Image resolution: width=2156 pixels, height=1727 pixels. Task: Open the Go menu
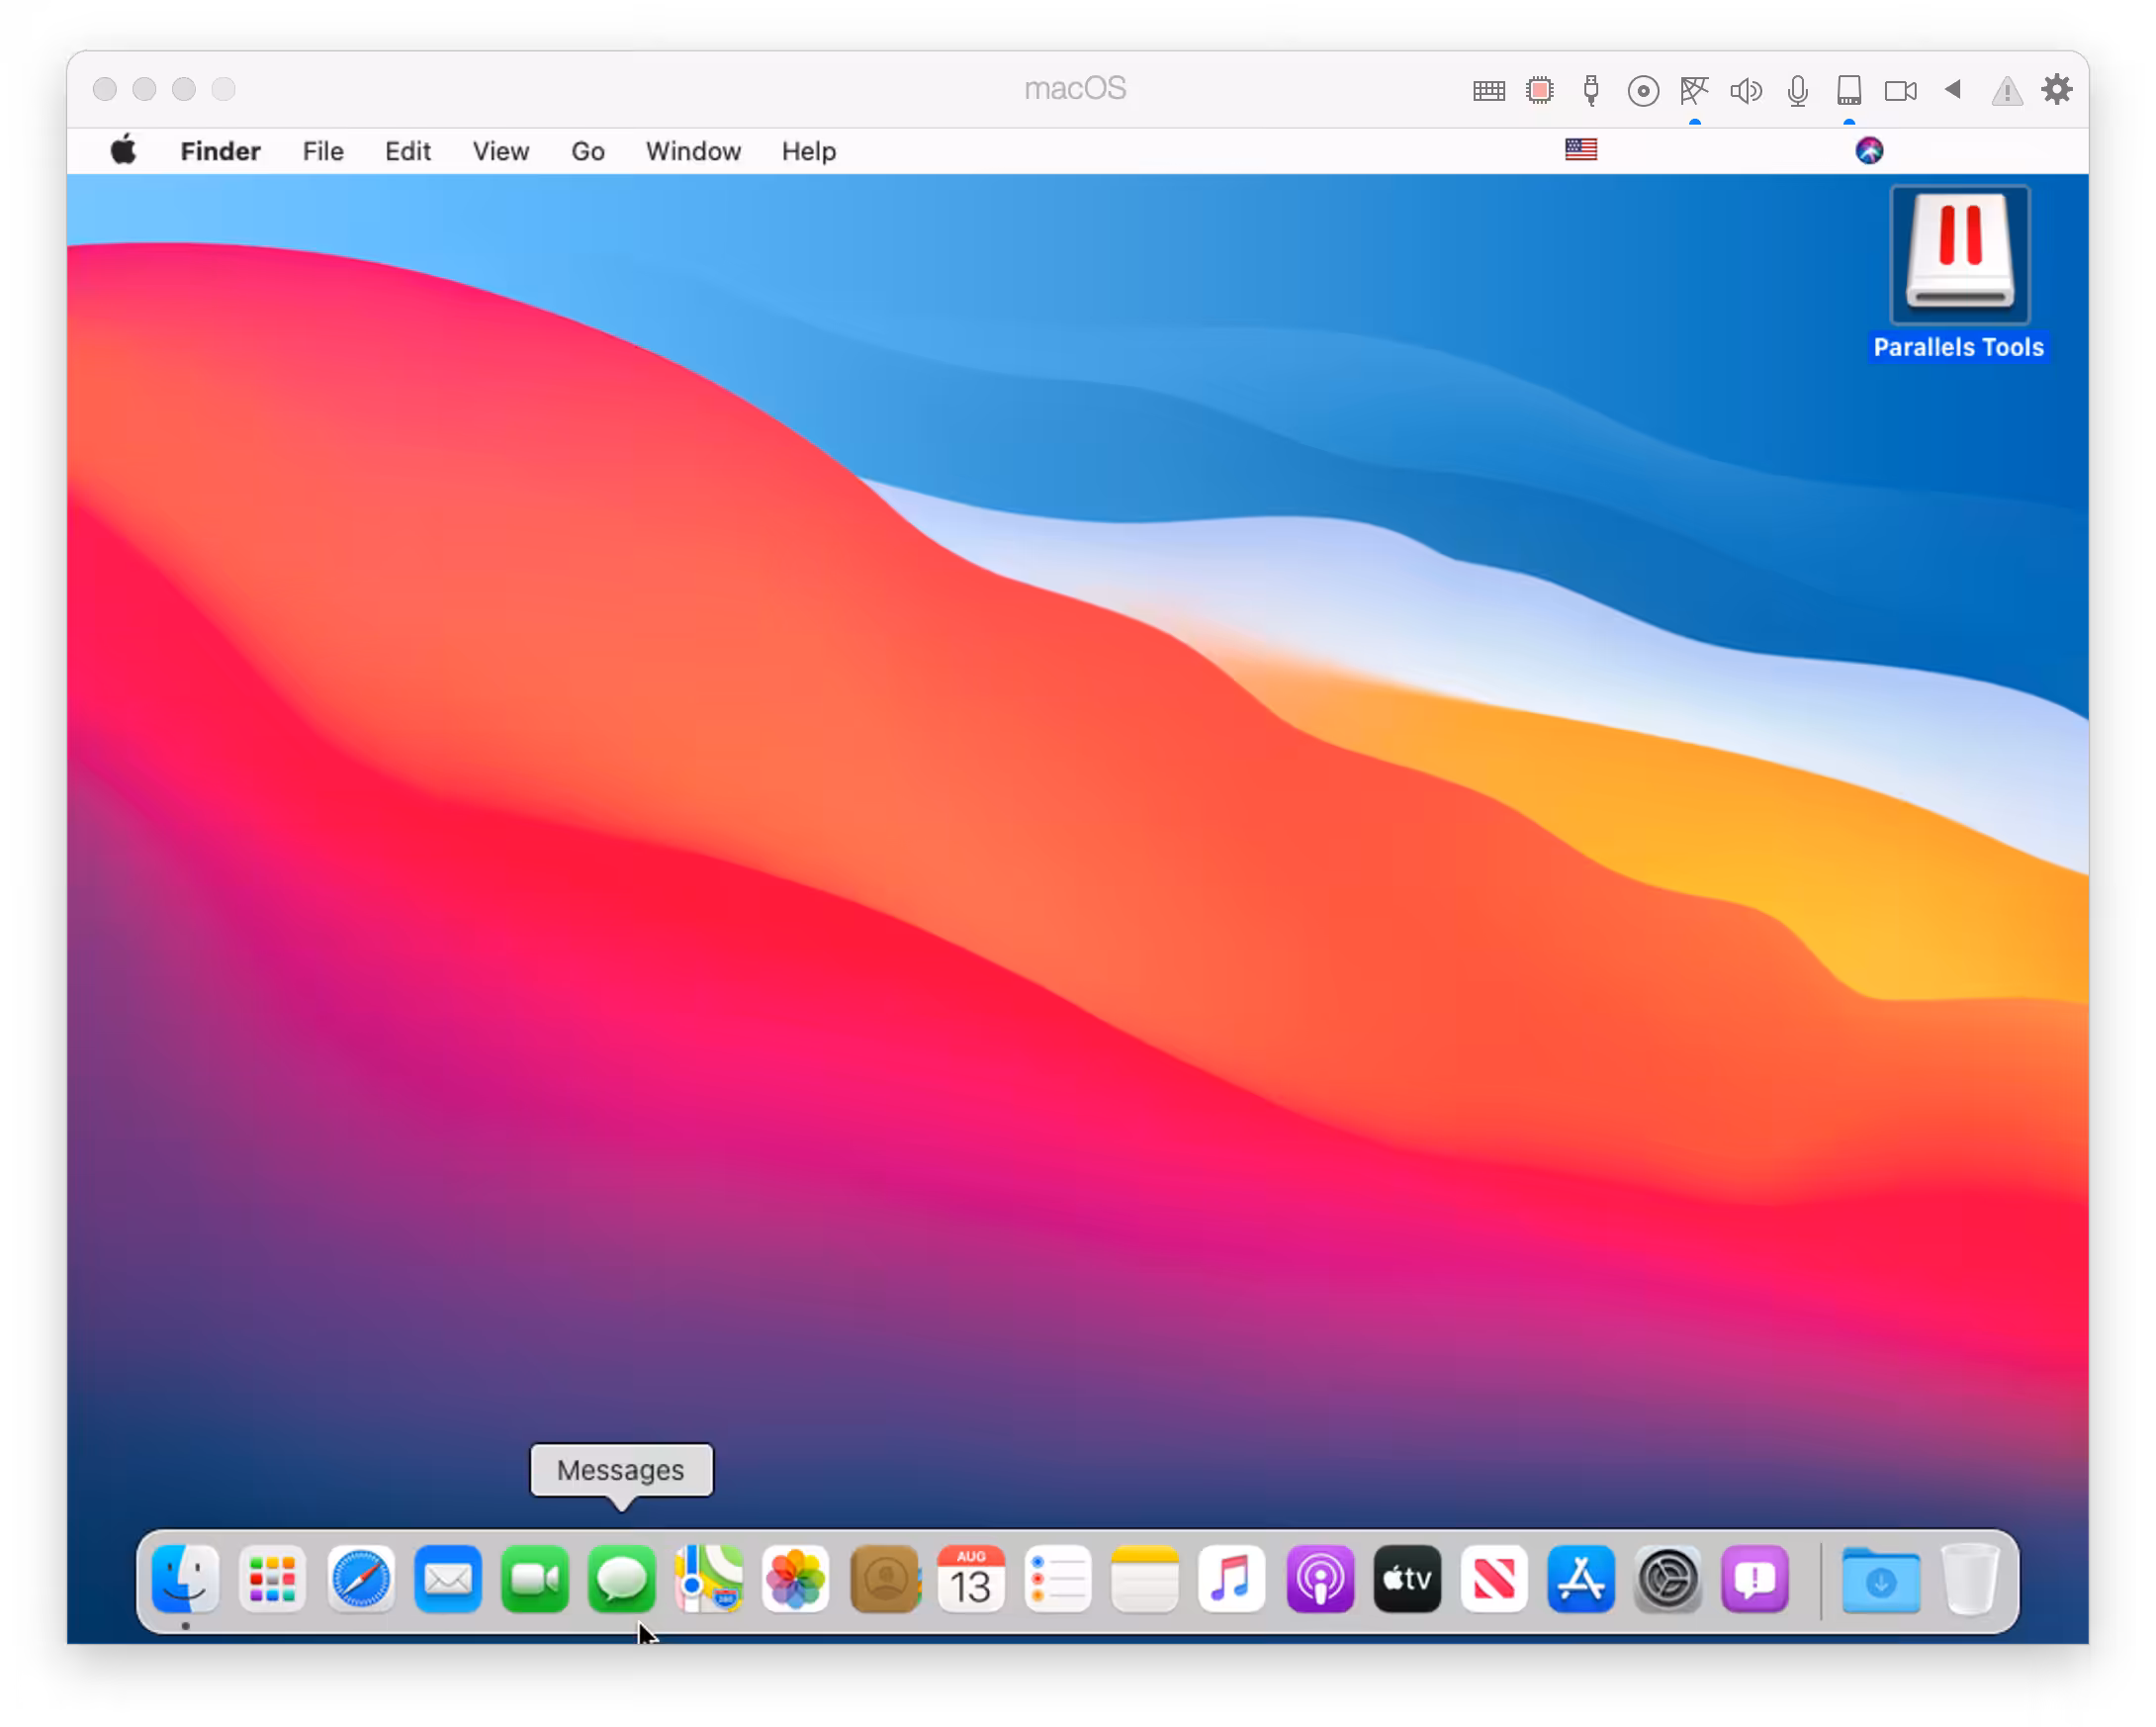pyautogui.click(x=587, y=151)
